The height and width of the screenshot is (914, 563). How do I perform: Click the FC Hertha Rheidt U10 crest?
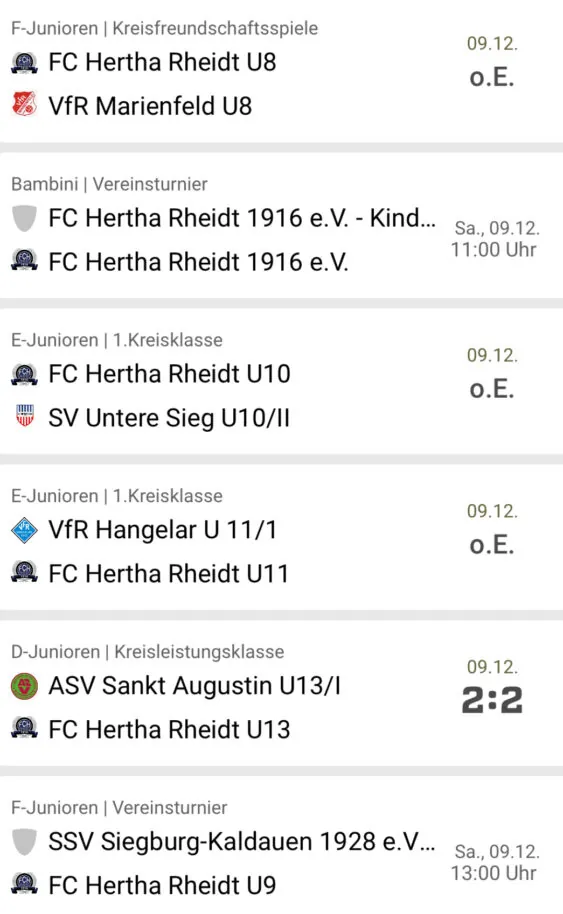point(24,374)
